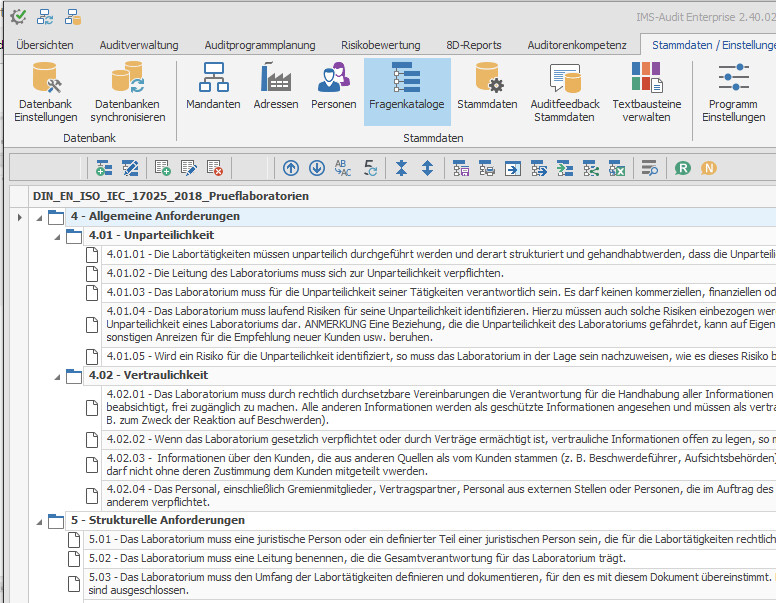Open Stammdaten database gear icon
Image resolution: width=776 pixels, height=603 pixels.
(x=487, y=86)
